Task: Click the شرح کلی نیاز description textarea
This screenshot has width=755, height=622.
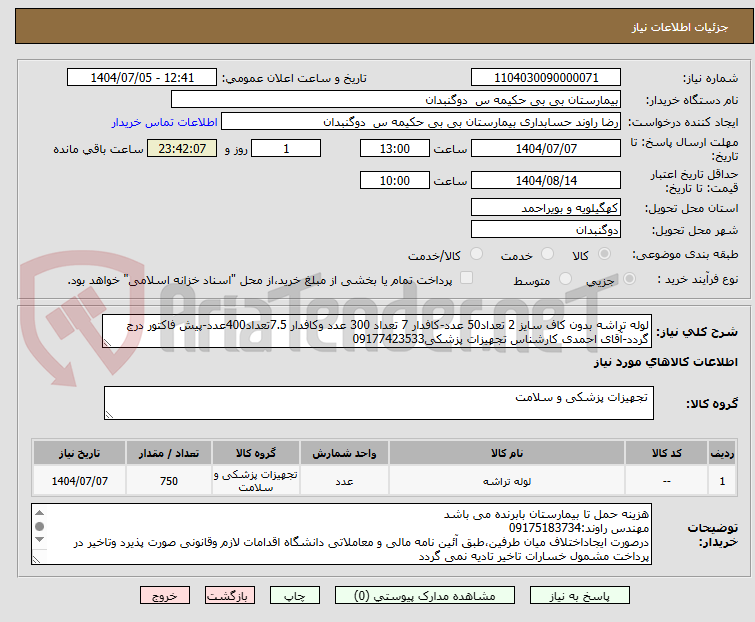Action: (x=377, y=331)
